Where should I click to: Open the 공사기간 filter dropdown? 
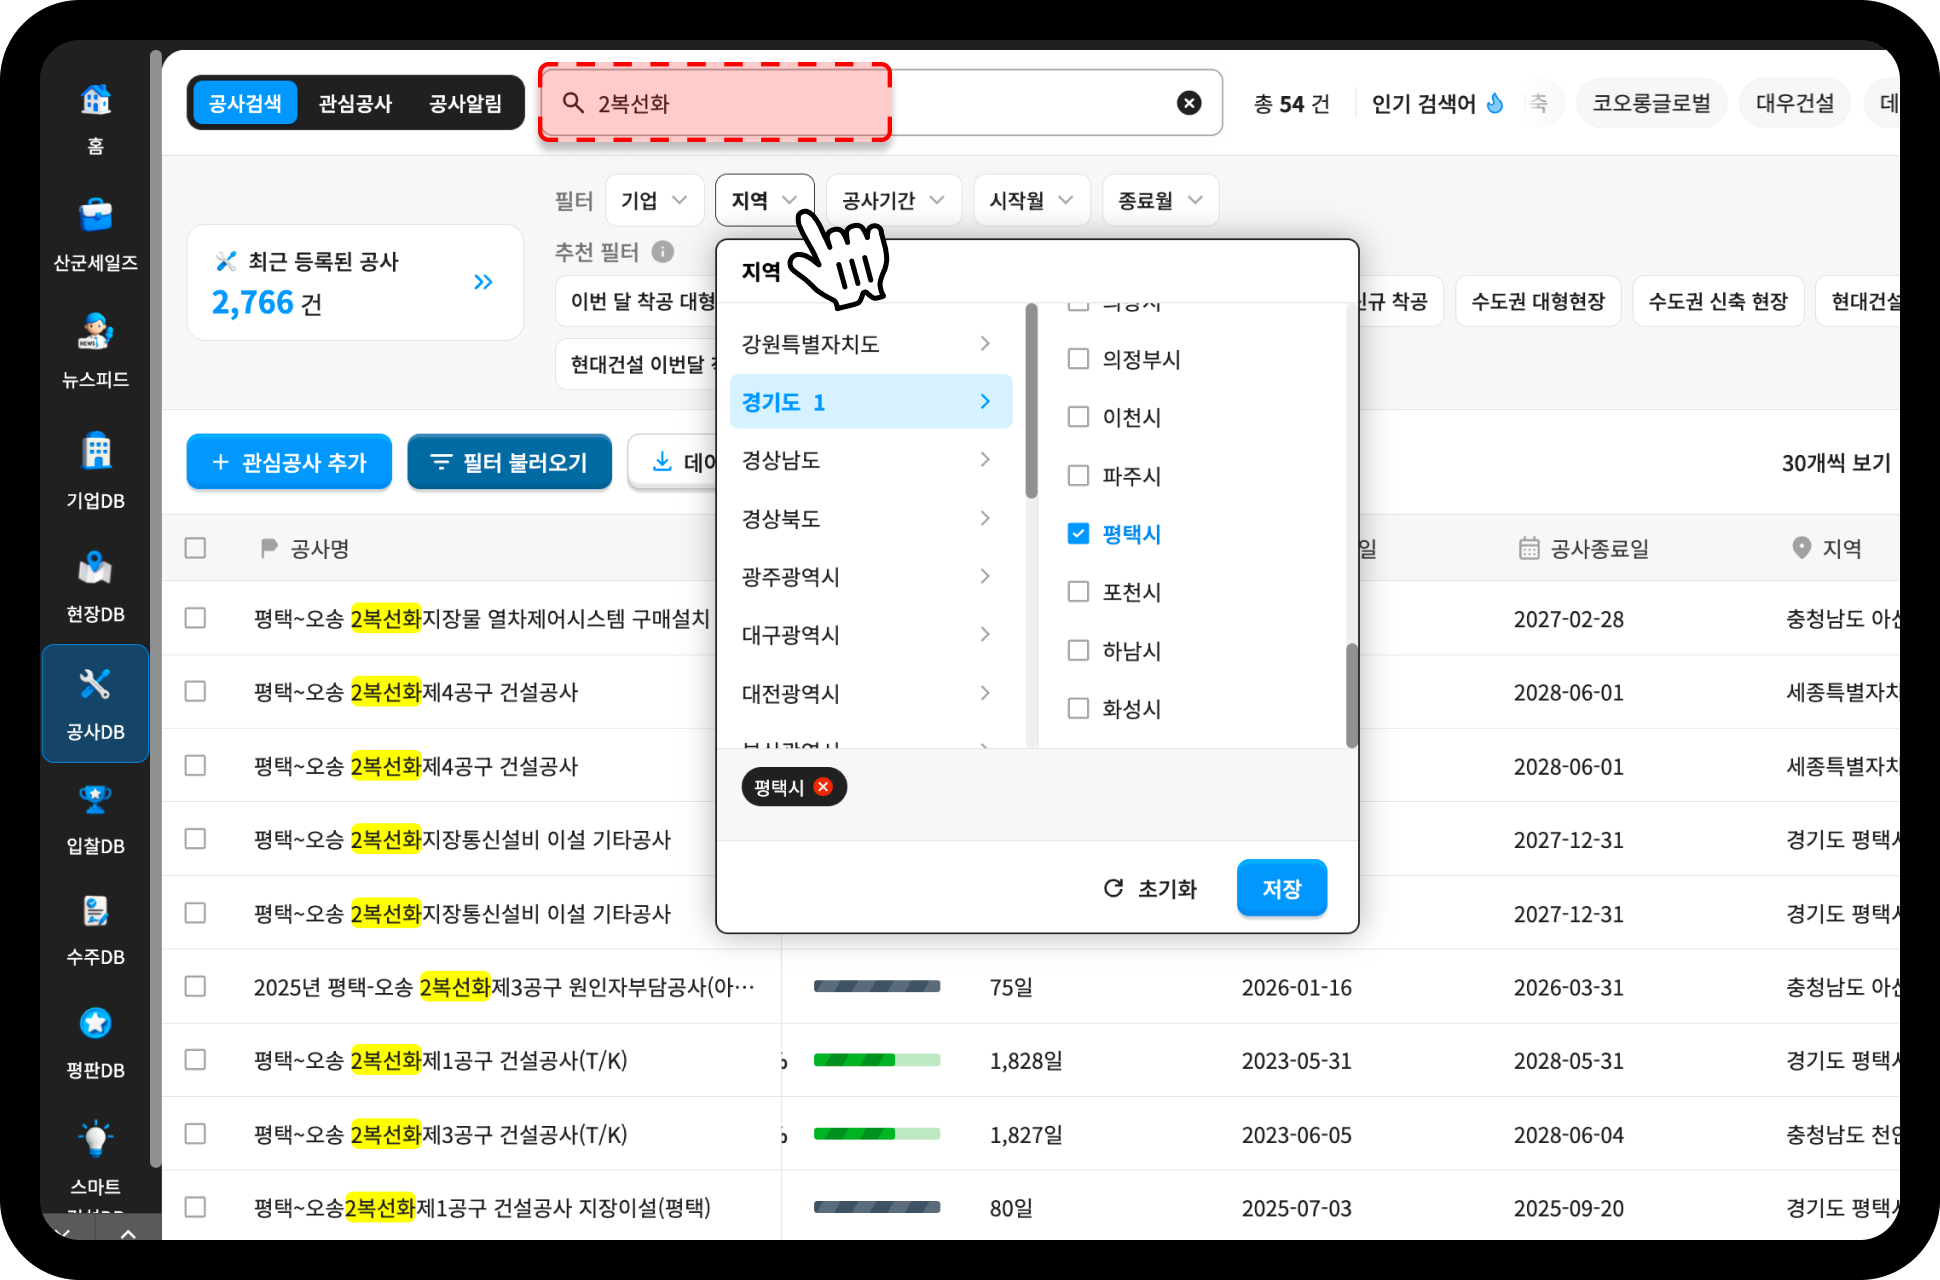(893, 200)
